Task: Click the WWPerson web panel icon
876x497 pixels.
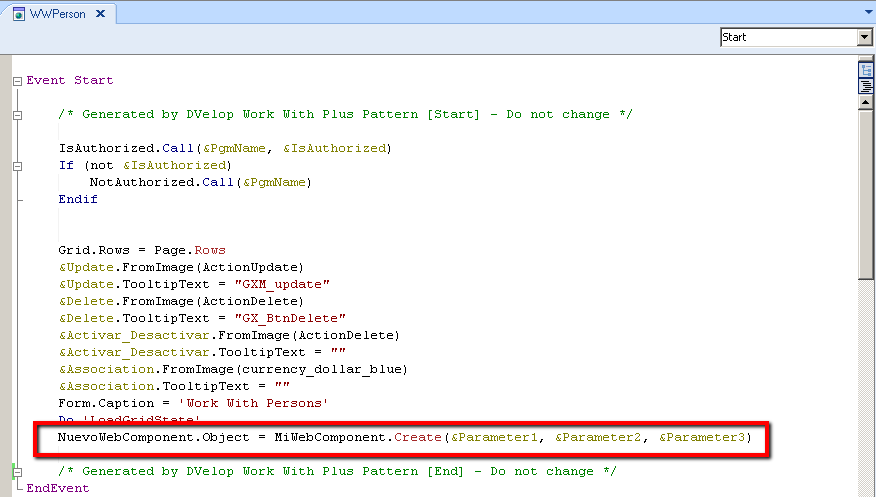Action: [x=19, y=14]
